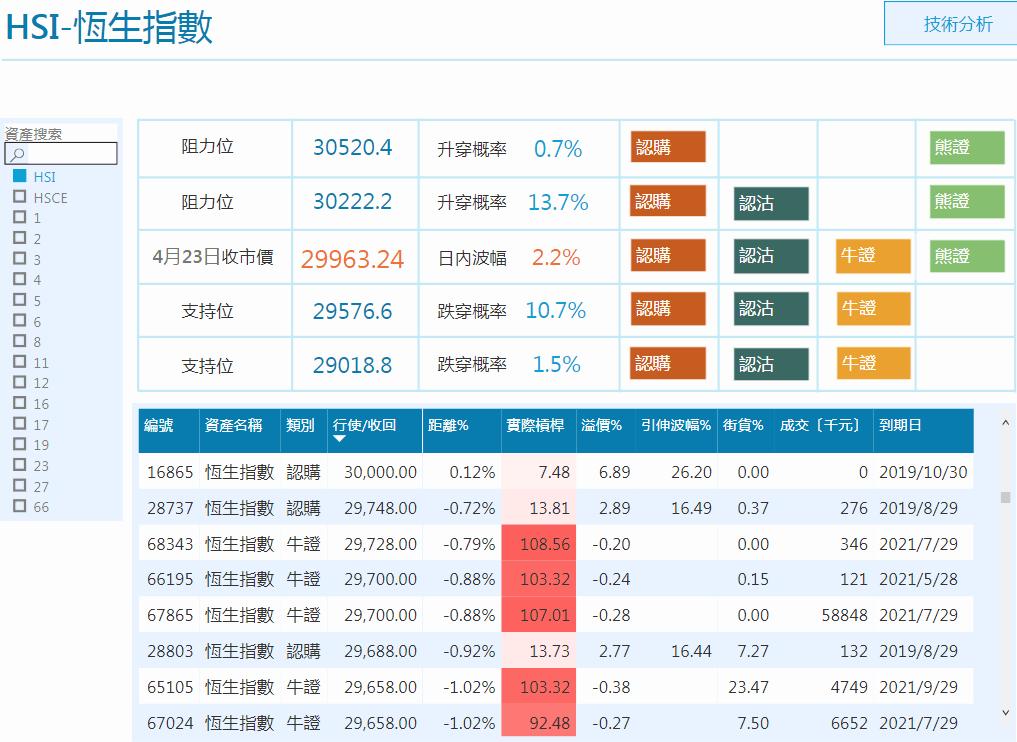1017x742 pixels.
Task: Click 牛證 in the 4月23日收市價 row
Action: click(x=873, y=256)
